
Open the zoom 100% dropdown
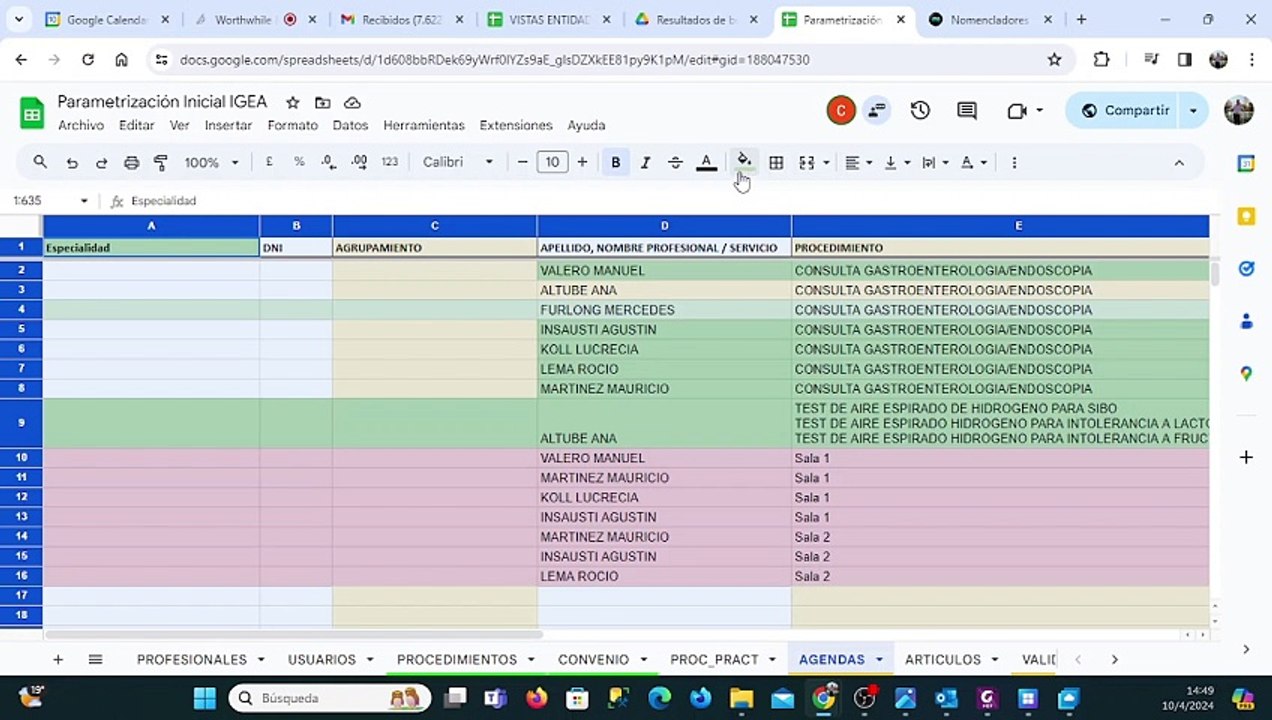[x=212, y=162]
